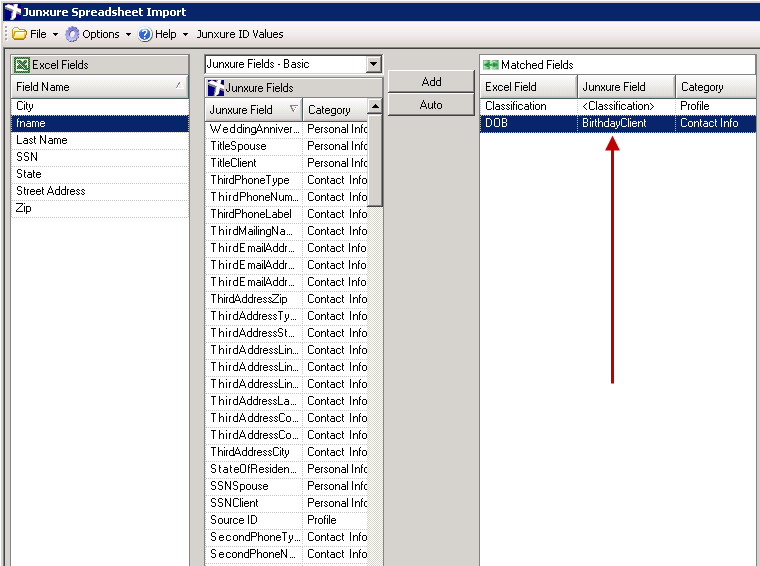760x566 pixels.
Task: Select TitleSpouse in Junxure Fields
Action: tap(286, 146)
